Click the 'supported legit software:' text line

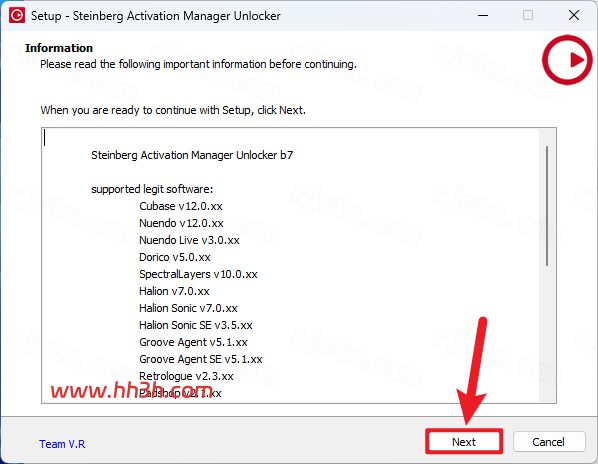click(x=152, y=189)
